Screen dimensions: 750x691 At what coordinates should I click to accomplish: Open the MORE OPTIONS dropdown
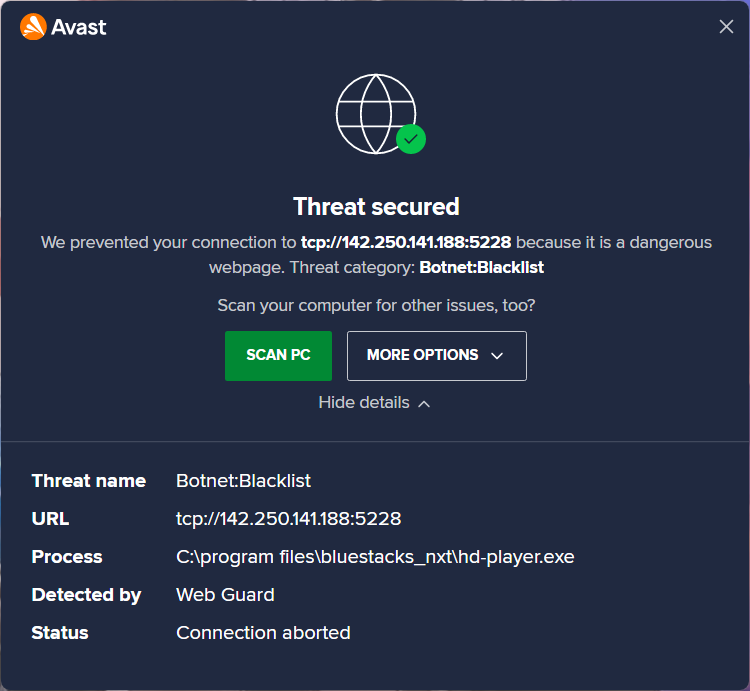(x=437, y=356)
